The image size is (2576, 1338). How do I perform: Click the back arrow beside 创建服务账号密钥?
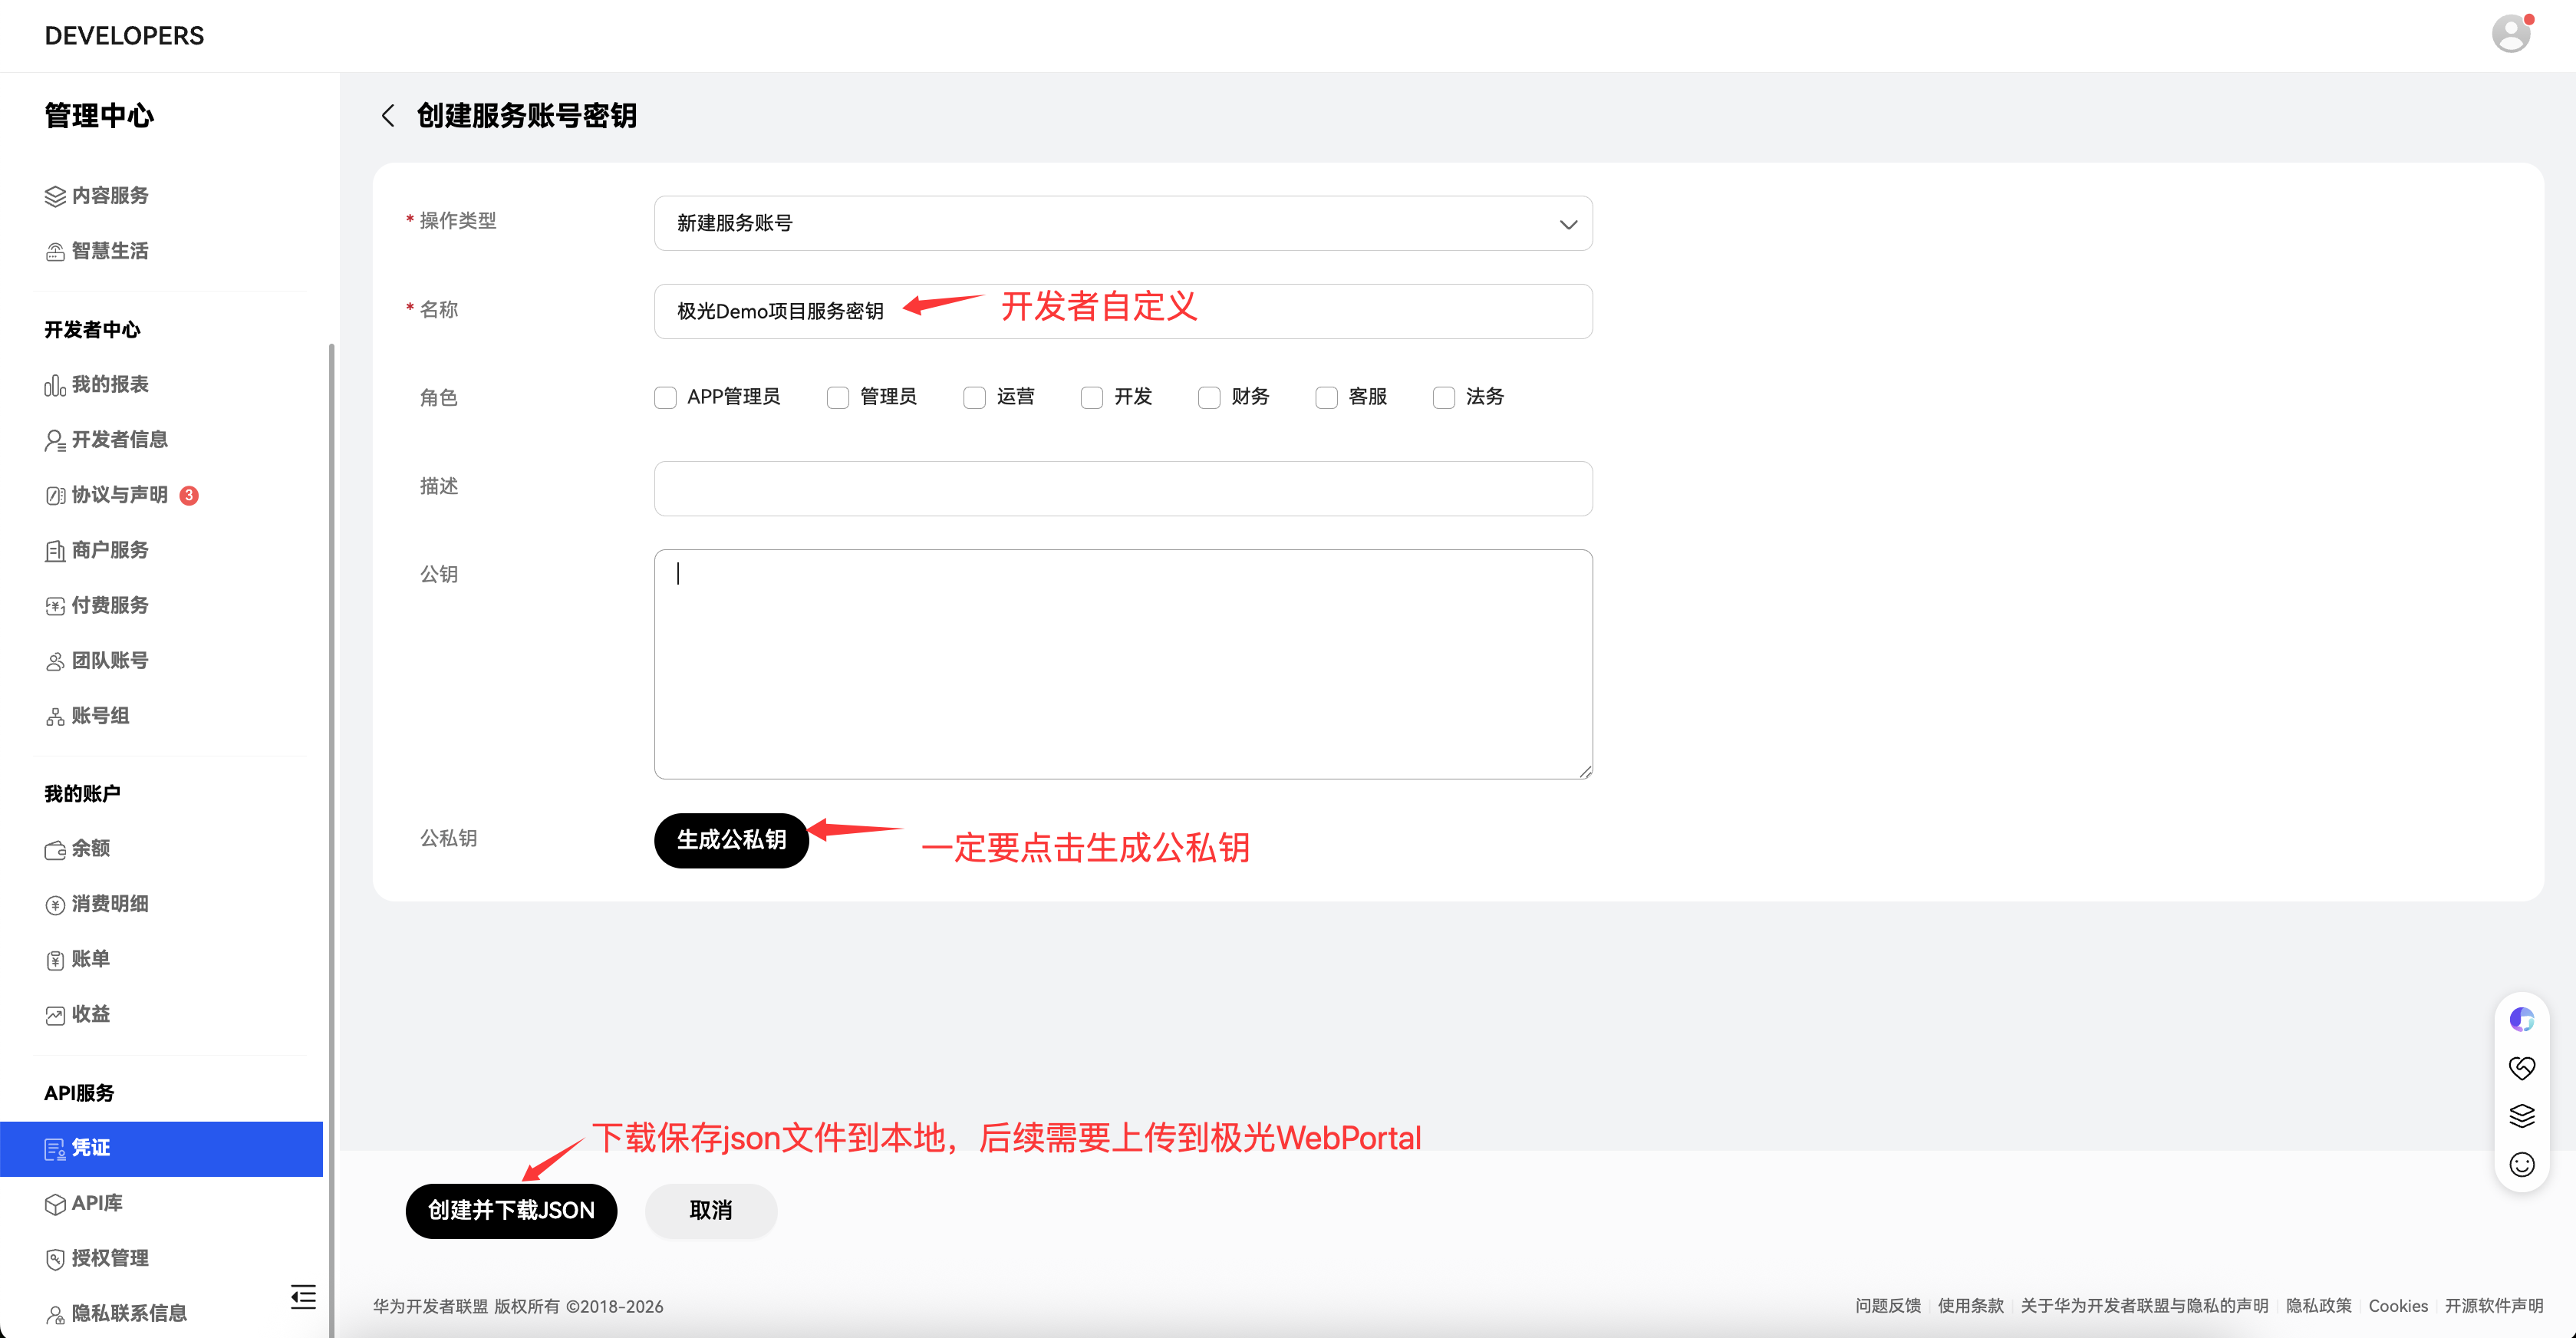(x=388, y=116)
